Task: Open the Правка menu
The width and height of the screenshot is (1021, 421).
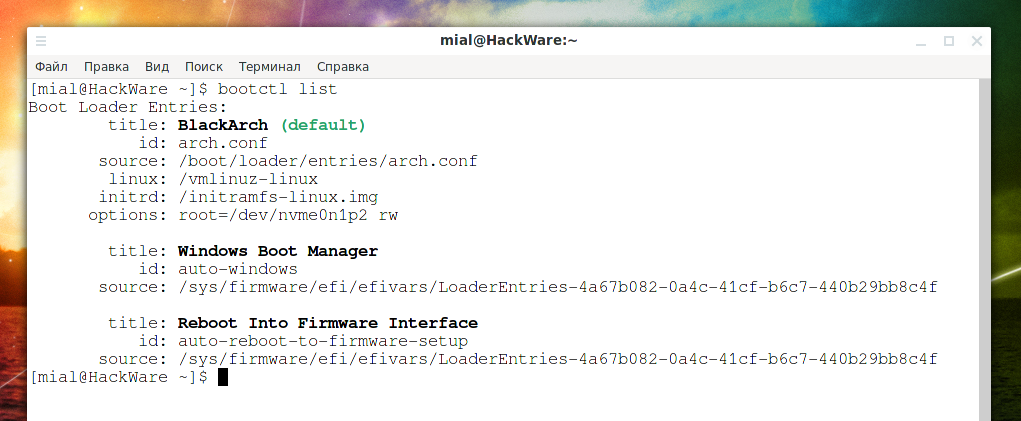Action: pyautogui.click(x=106, y=66)
